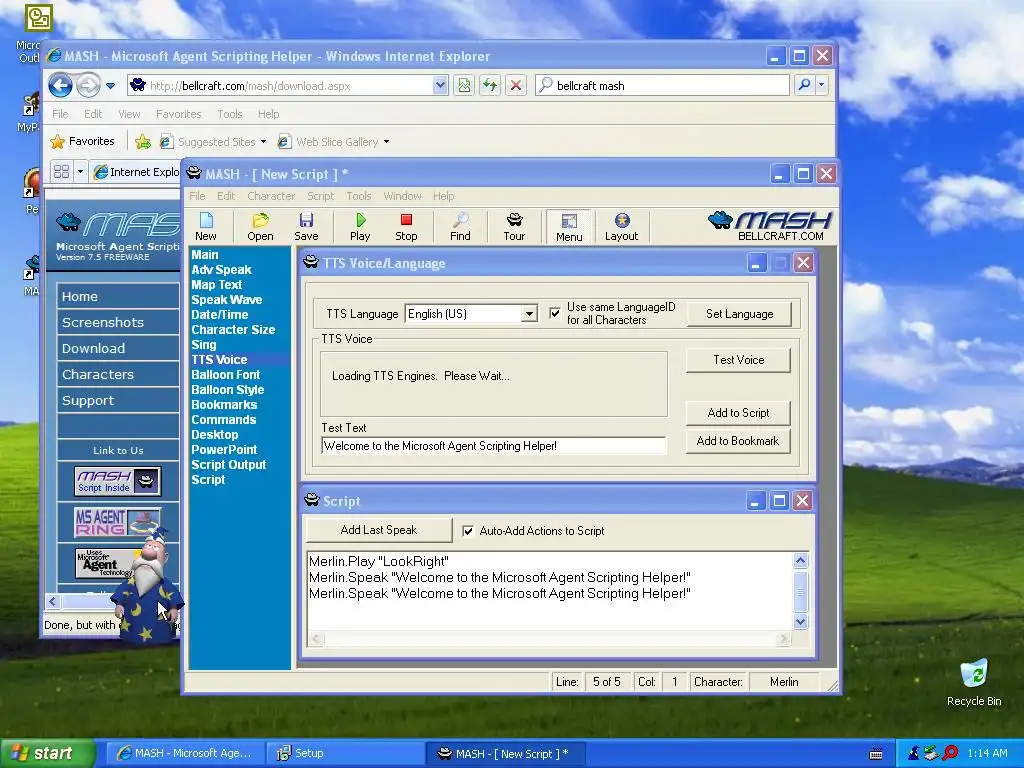Select Balloon Font in the MASH sidebar

point(225,375)
